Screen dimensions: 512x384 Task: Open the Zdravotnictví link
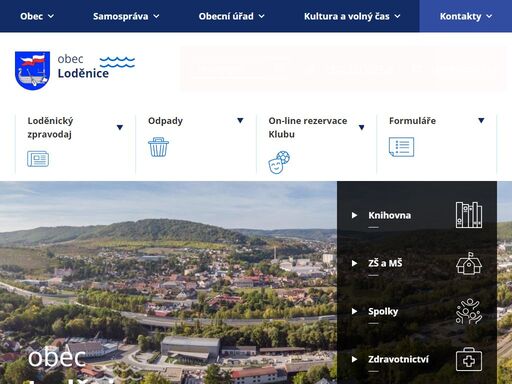(x=398, y=359)
